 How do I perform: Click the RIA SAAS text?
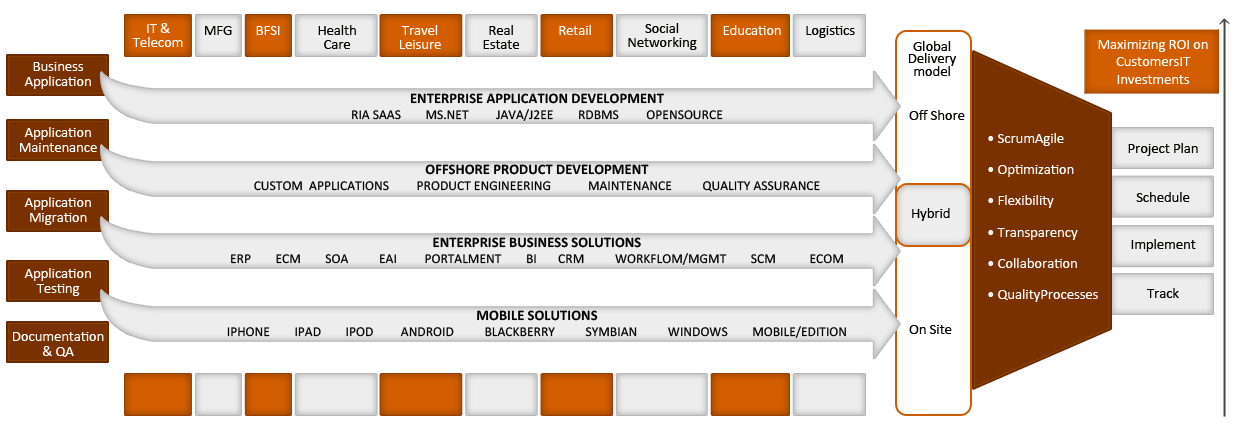pos(376,115)
